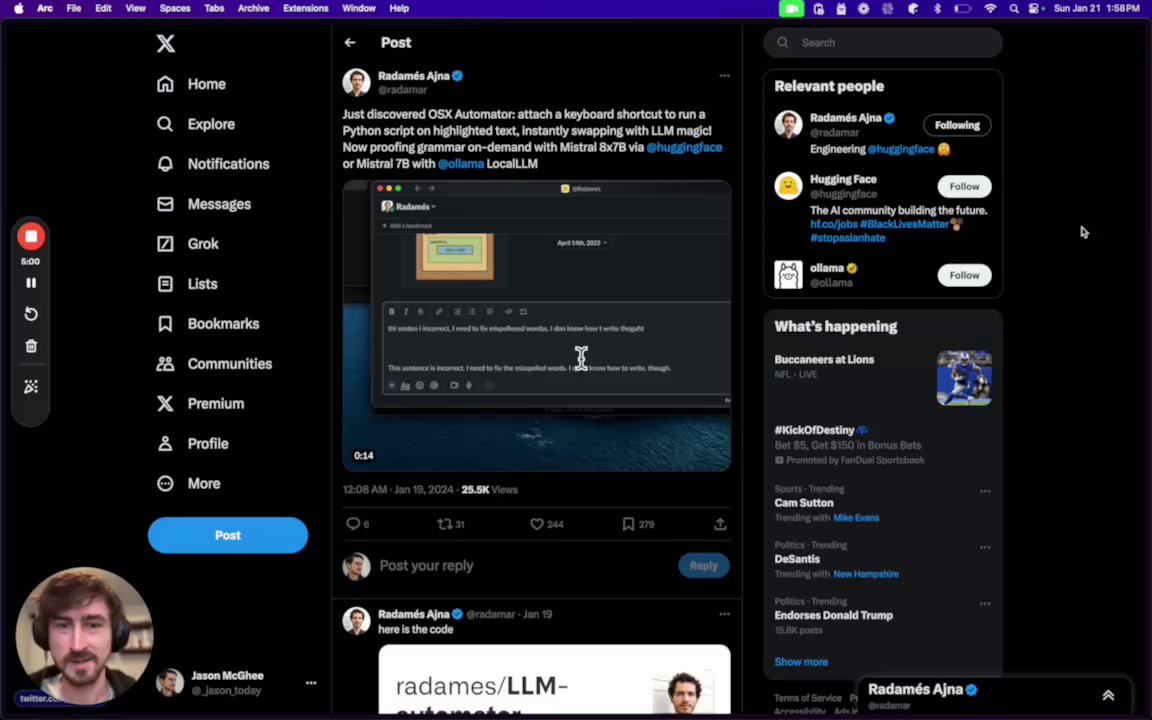The height and width of the screenshot is (720, 1152).
Task: Restart the recording with the circular arrow
Action: tap(31, 314)
